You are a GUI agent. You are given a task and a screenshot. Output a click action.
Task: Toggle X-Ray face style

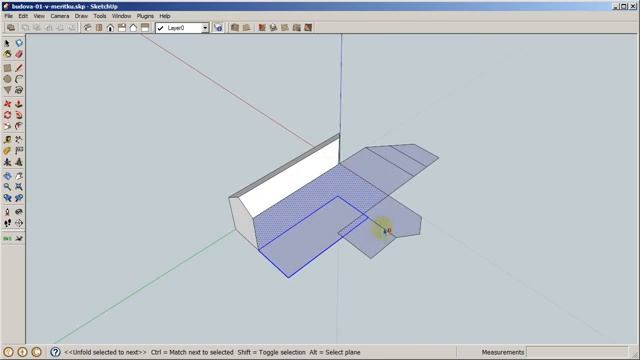[x=235, y=28]
